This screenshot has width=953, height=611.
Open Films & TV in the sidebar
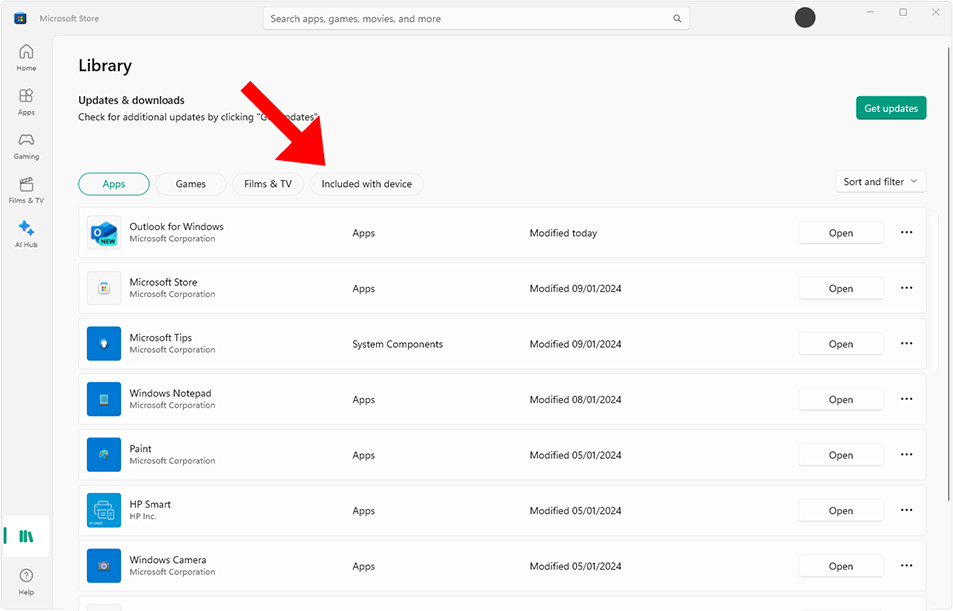(x=26, y=189)
